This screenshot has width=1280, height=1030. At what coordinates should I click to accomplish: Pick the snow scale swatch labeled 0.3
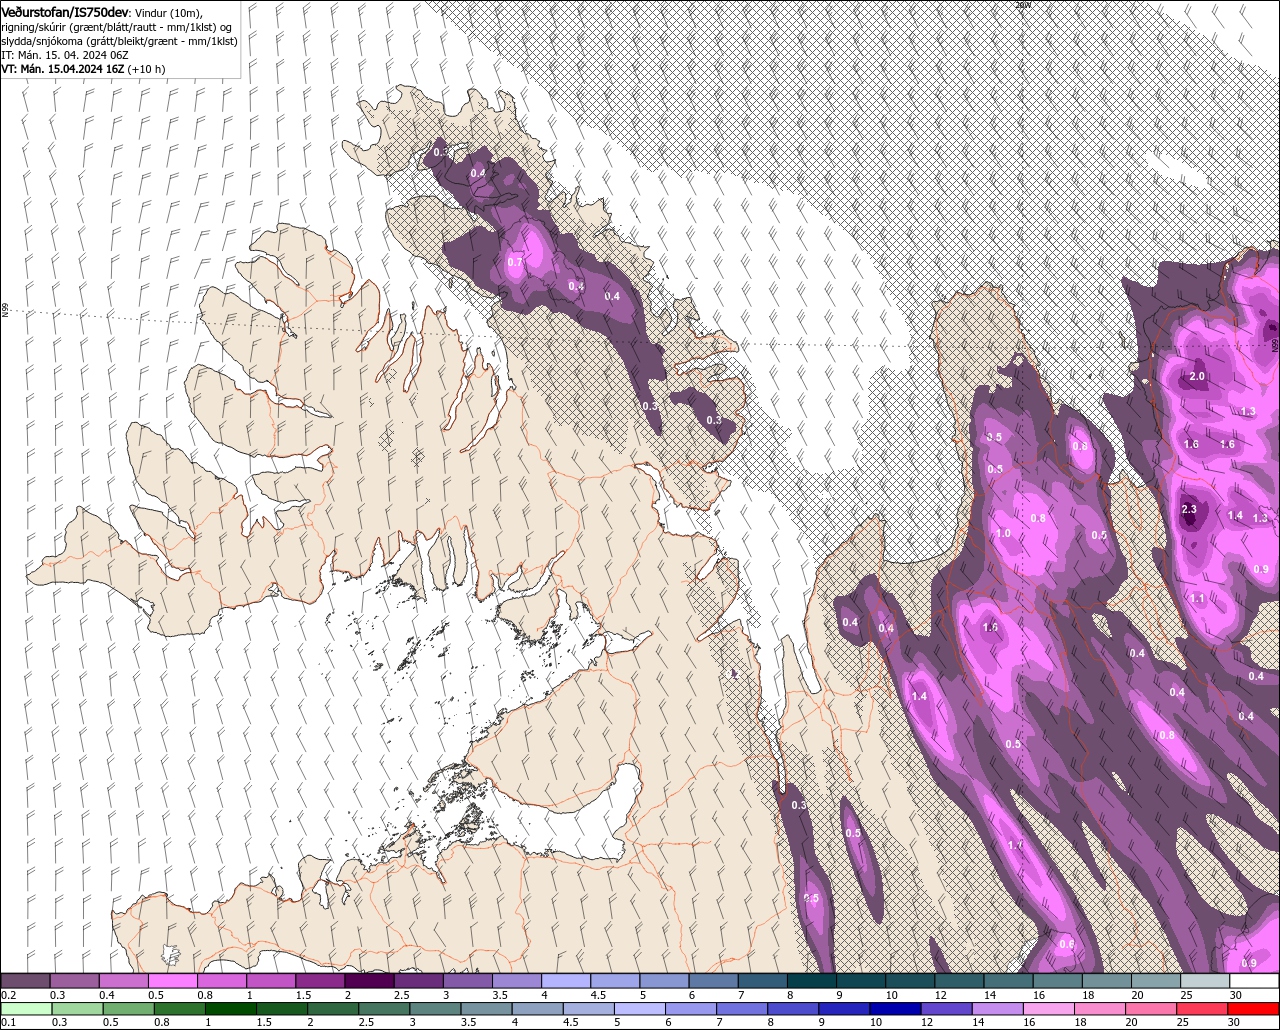coord(74,980)
